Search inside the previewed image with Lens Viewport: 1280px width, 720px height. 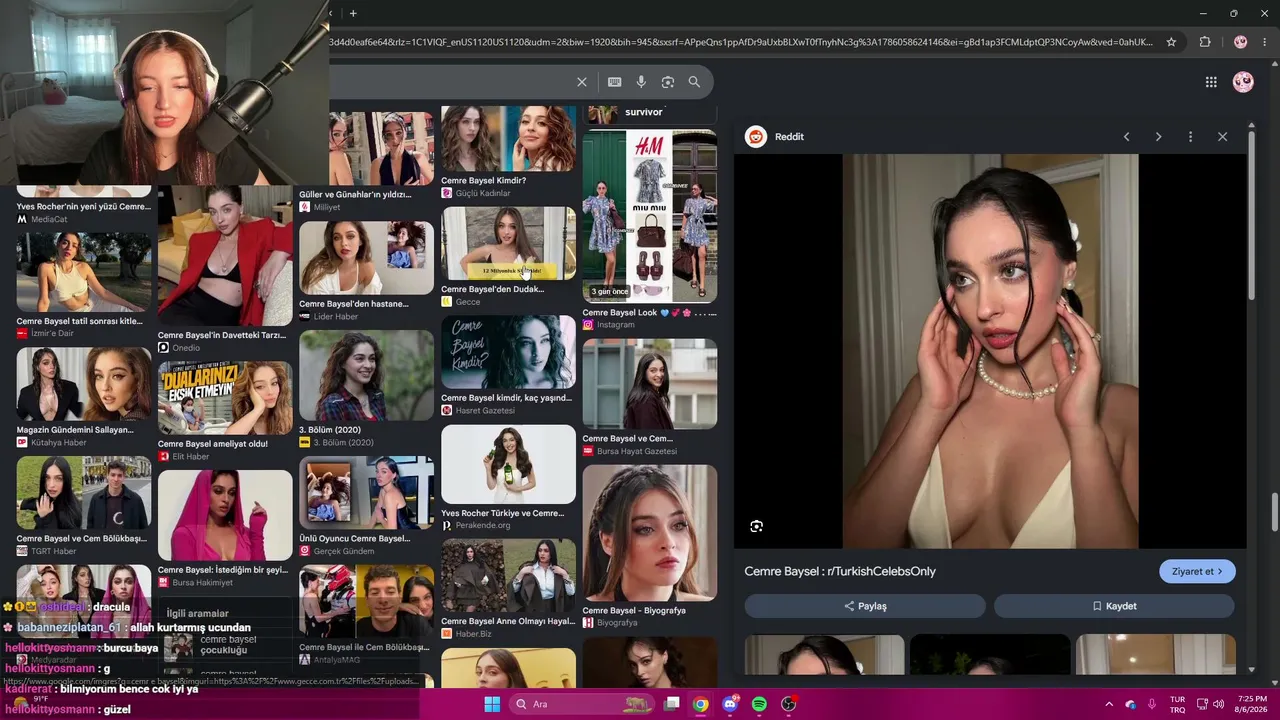[x=757, y=526]
